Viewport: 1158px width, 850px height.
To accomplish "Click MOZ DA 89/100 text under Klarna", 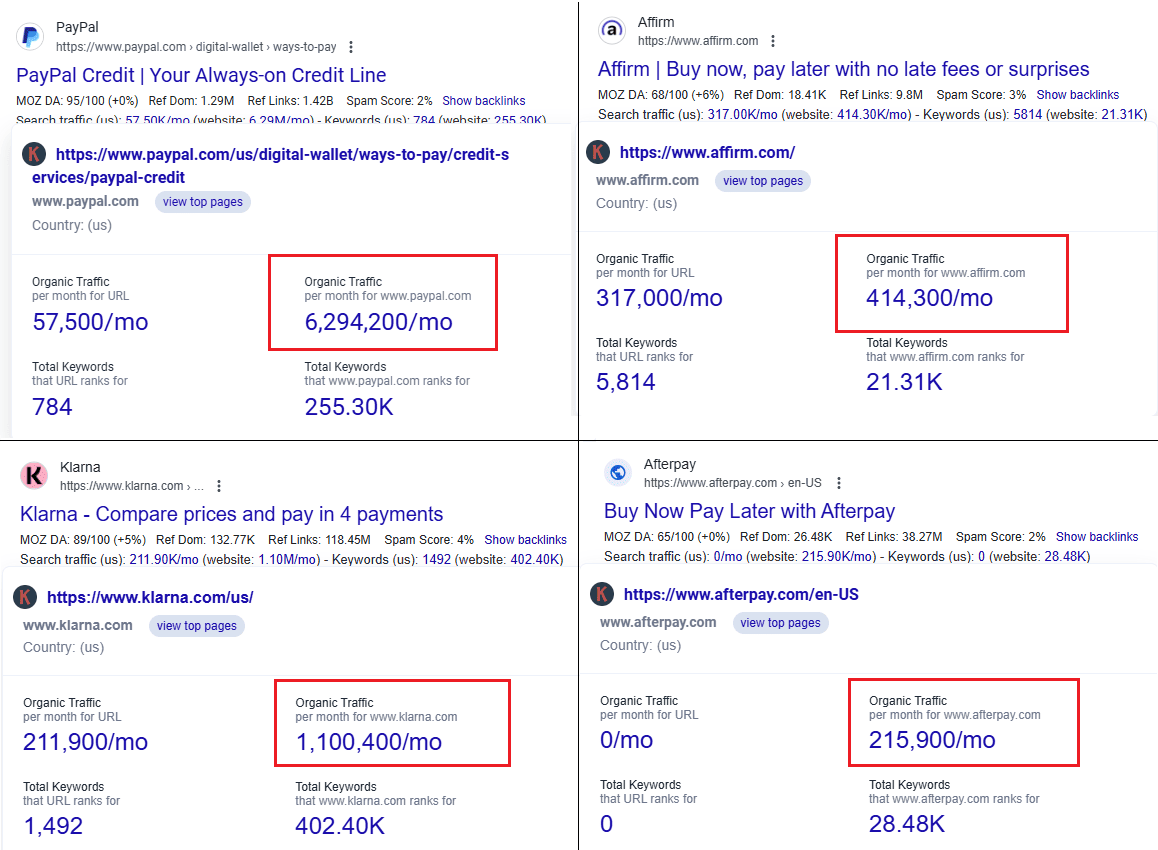I will pos(83,540).
